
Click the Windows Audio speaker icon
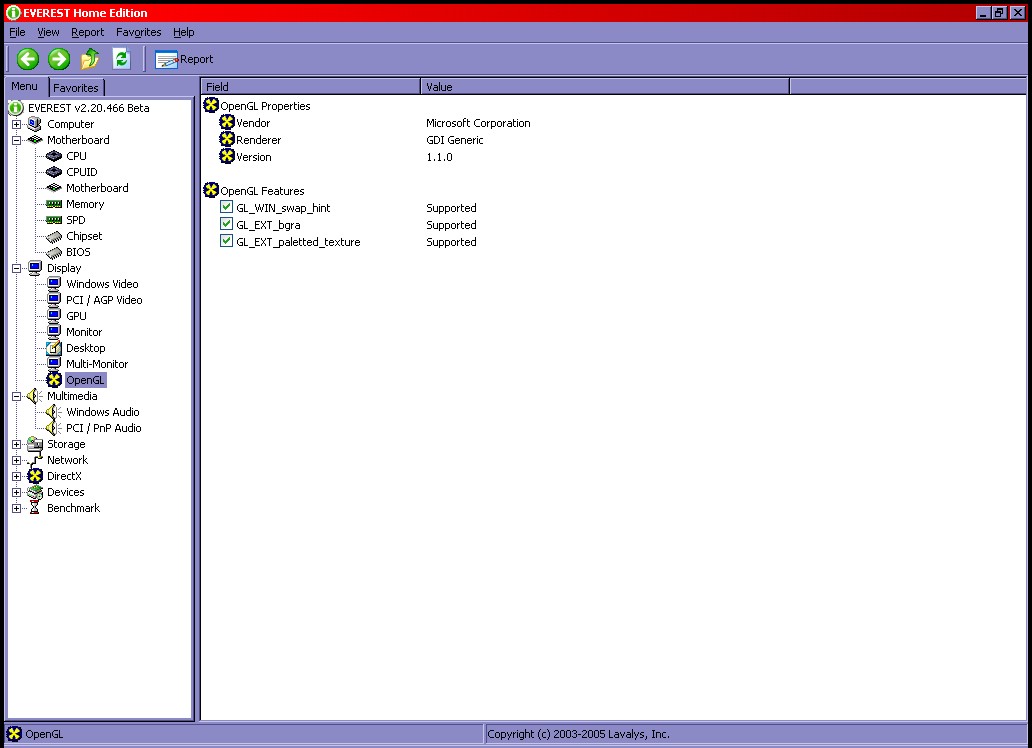pos(54,412)
